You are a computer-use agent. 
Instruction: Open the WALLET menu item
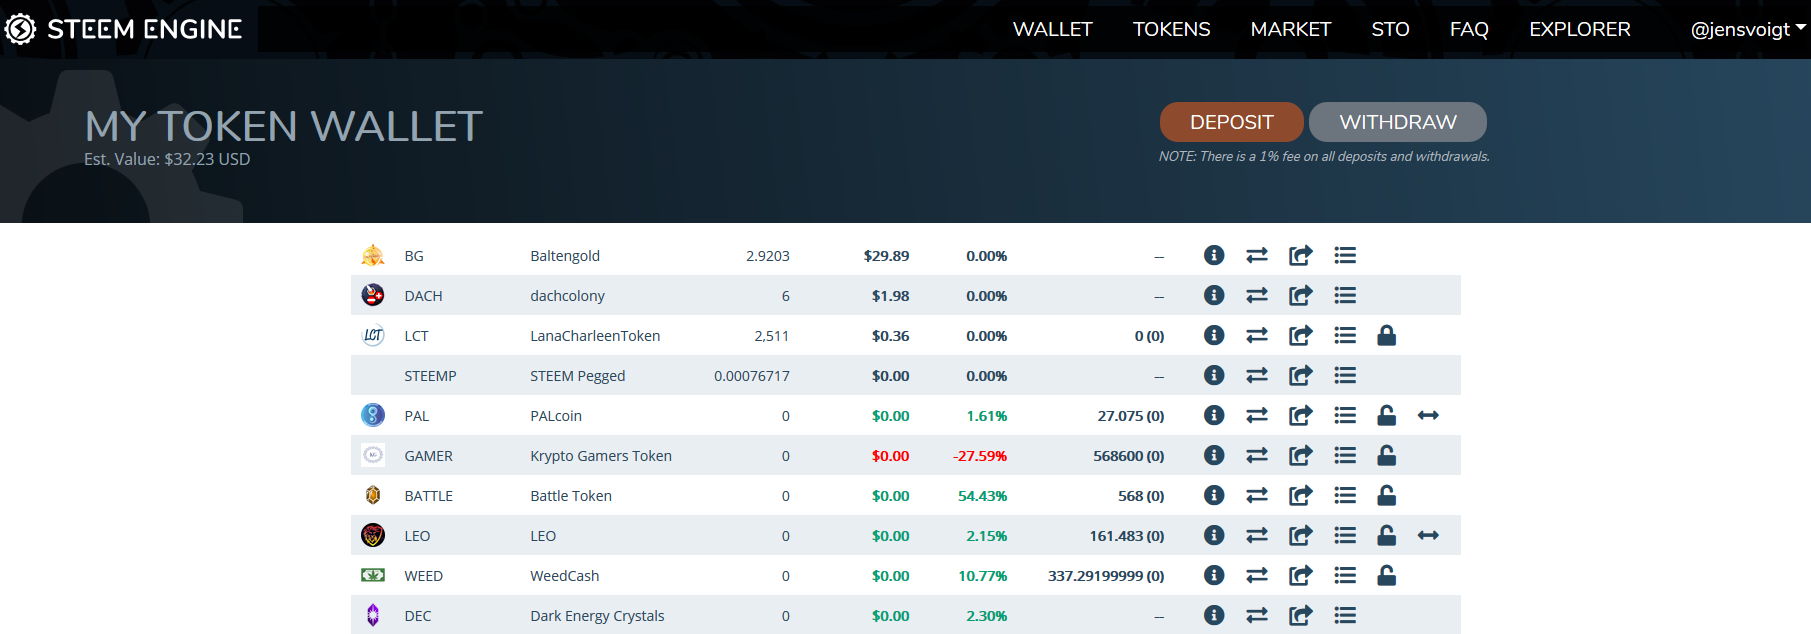point(1053,29)
